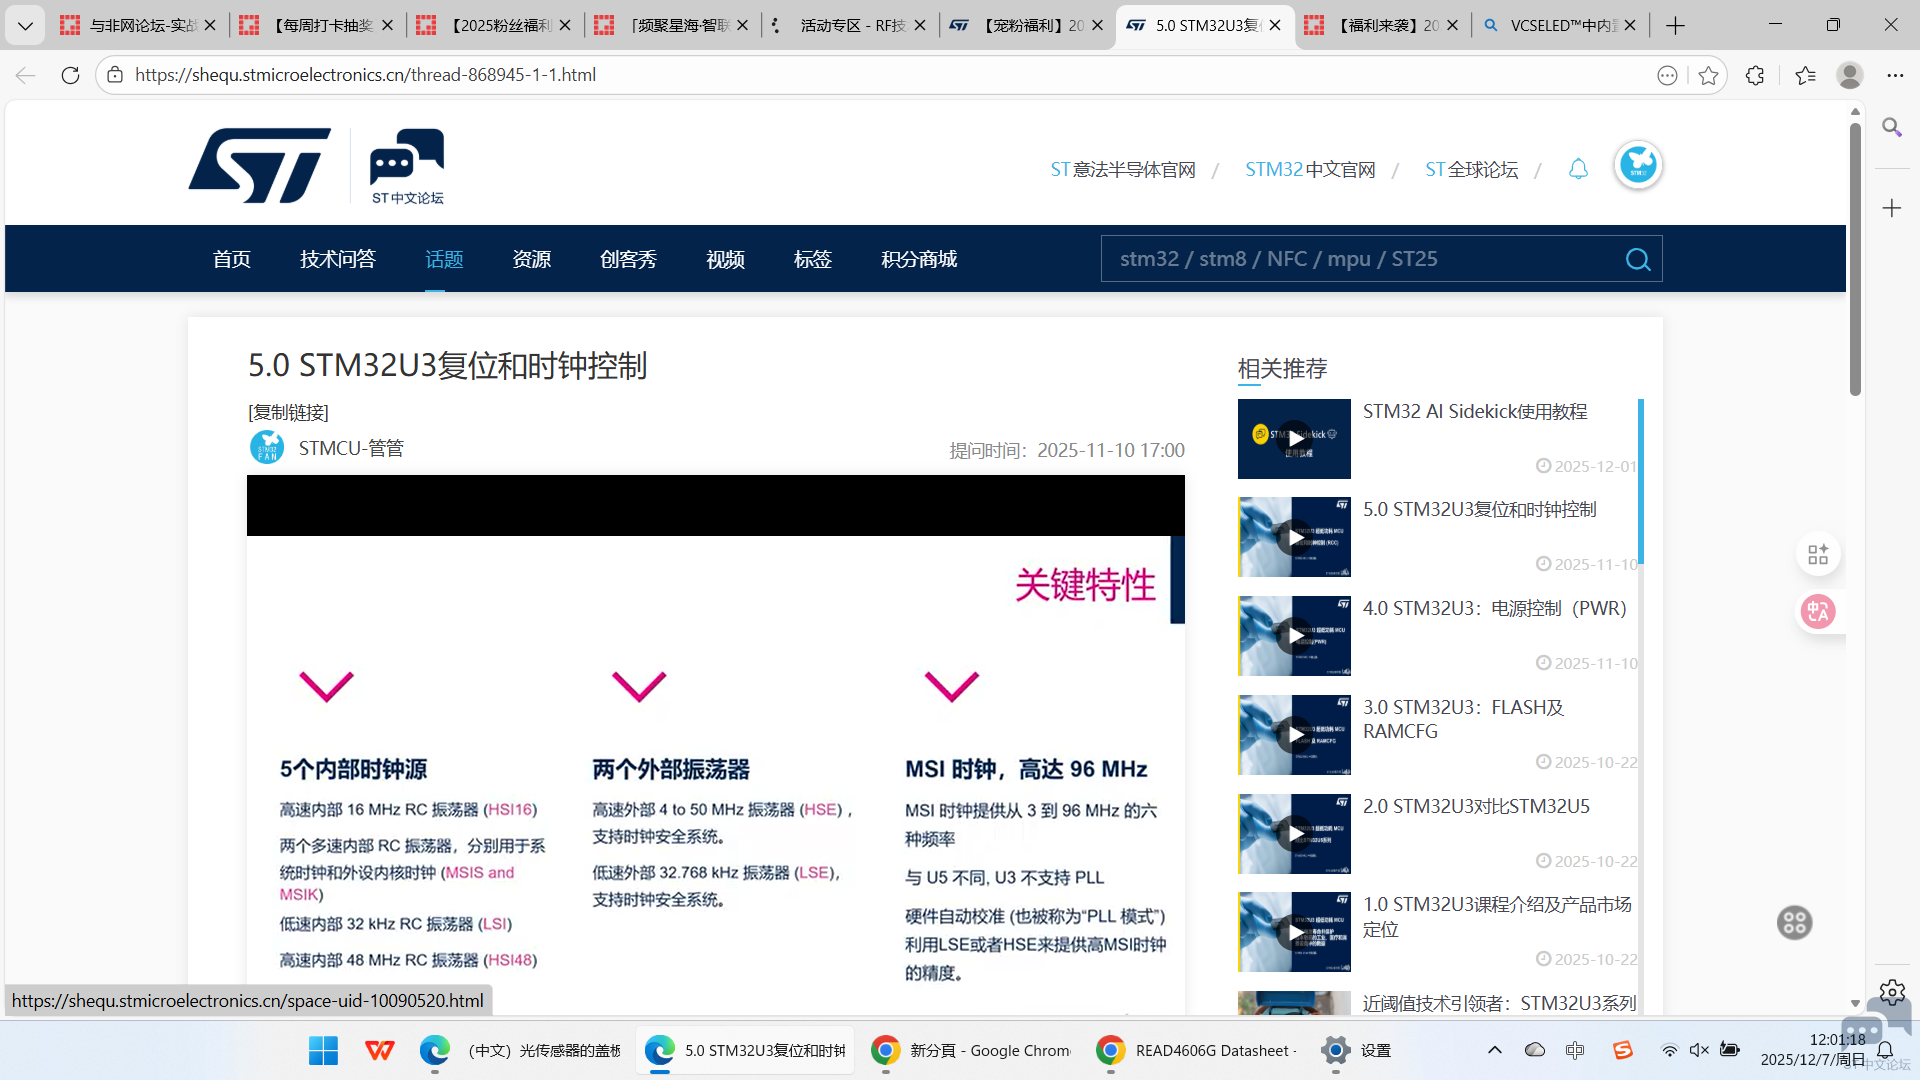
Task: Open READ4606G Datasheet Chrome taskbar window
Action: coord(1195,1050)
